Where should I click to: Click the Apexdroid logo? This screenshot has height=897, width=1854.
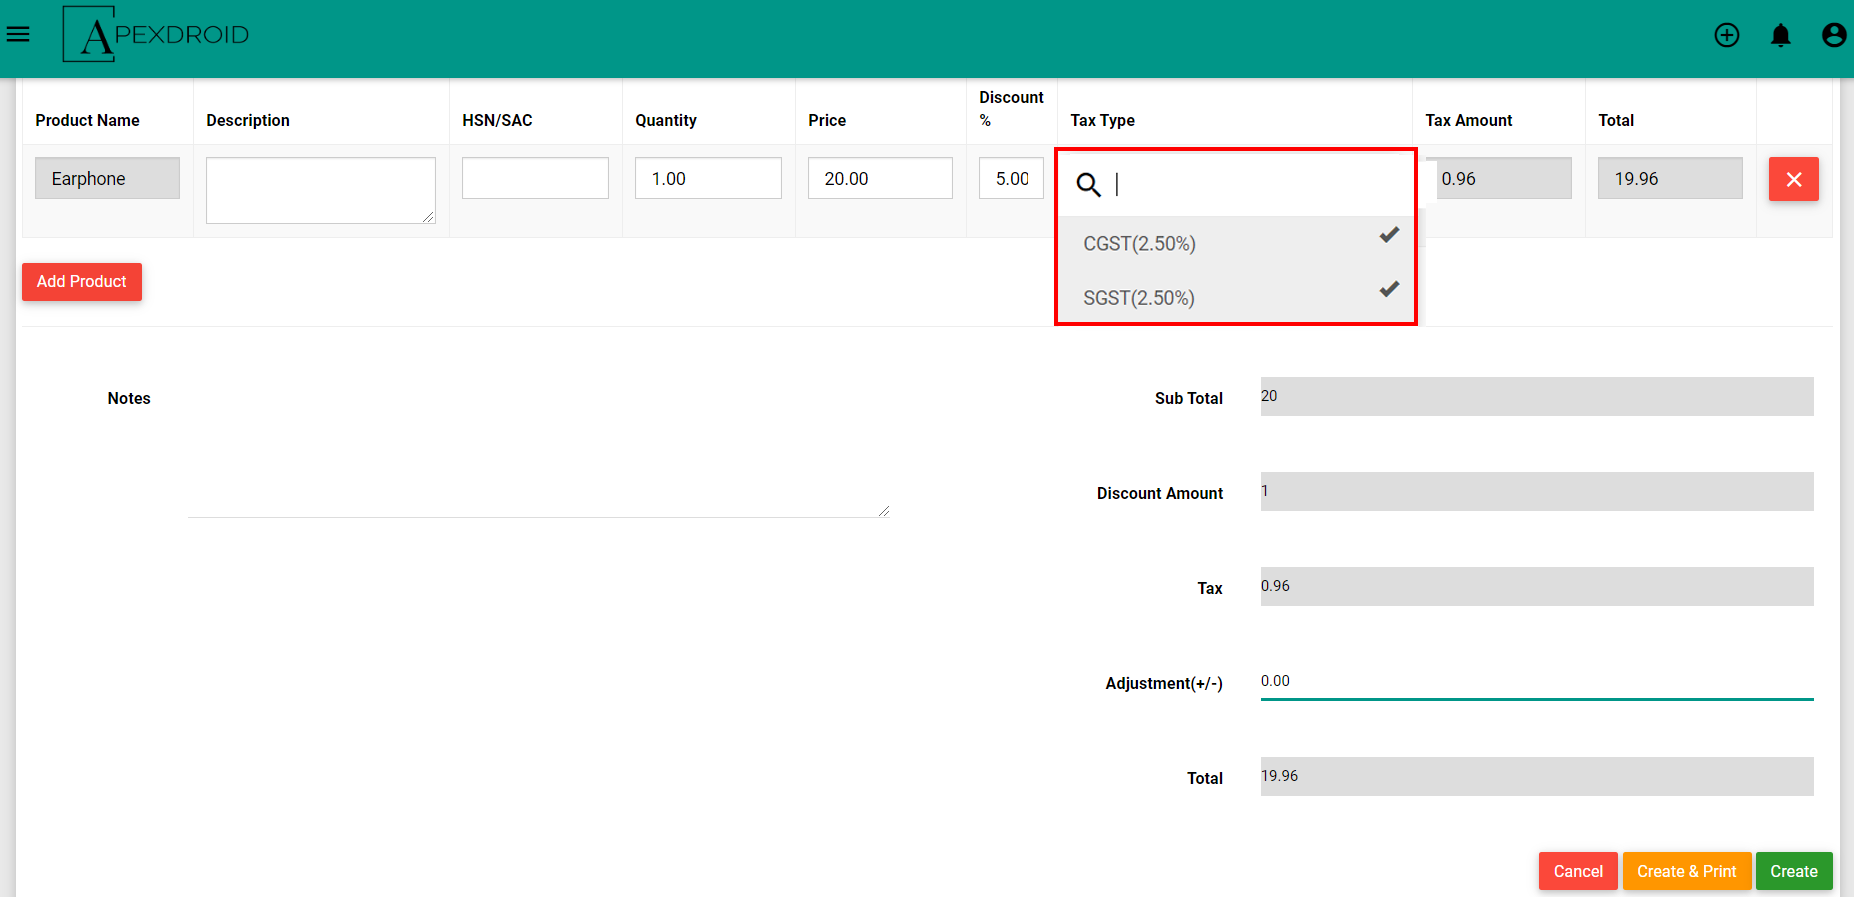pyautogui.click(x=156, y=35)
